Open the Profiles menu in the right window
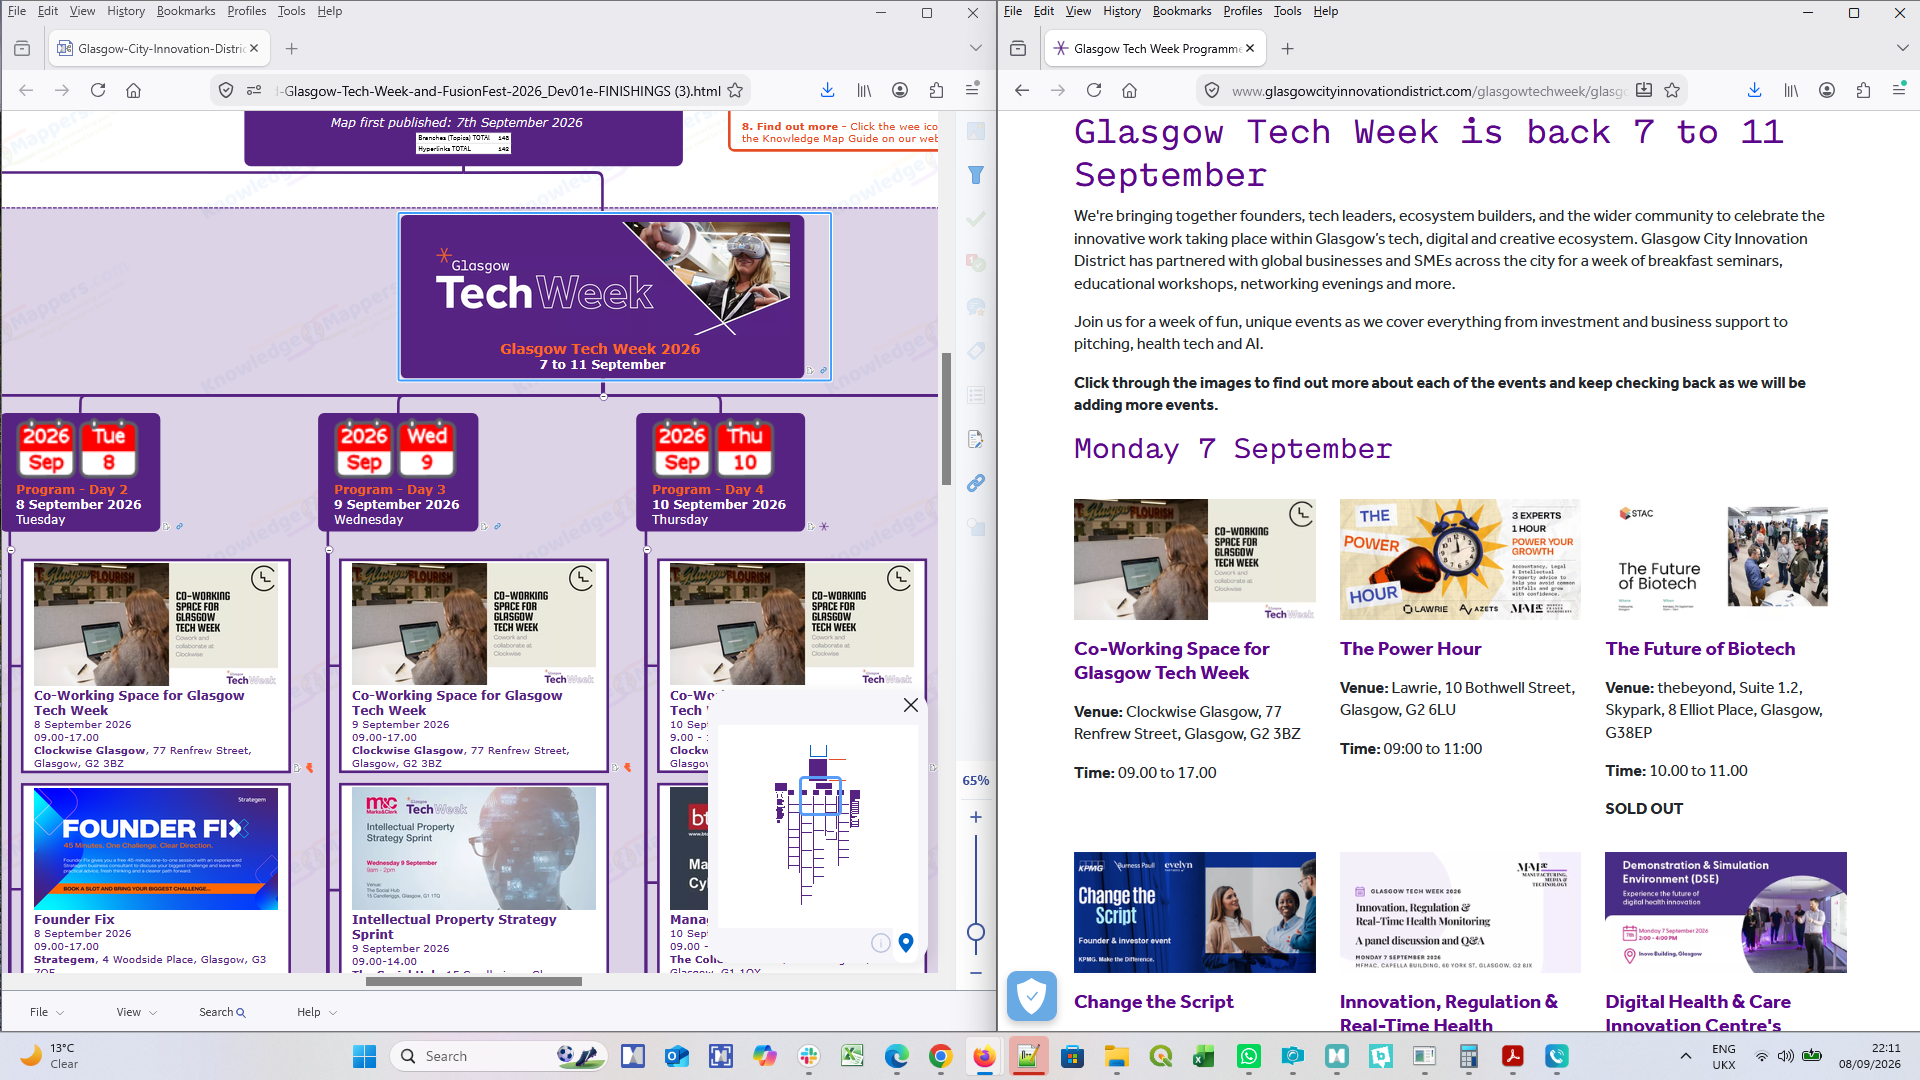 [1243, 11]
